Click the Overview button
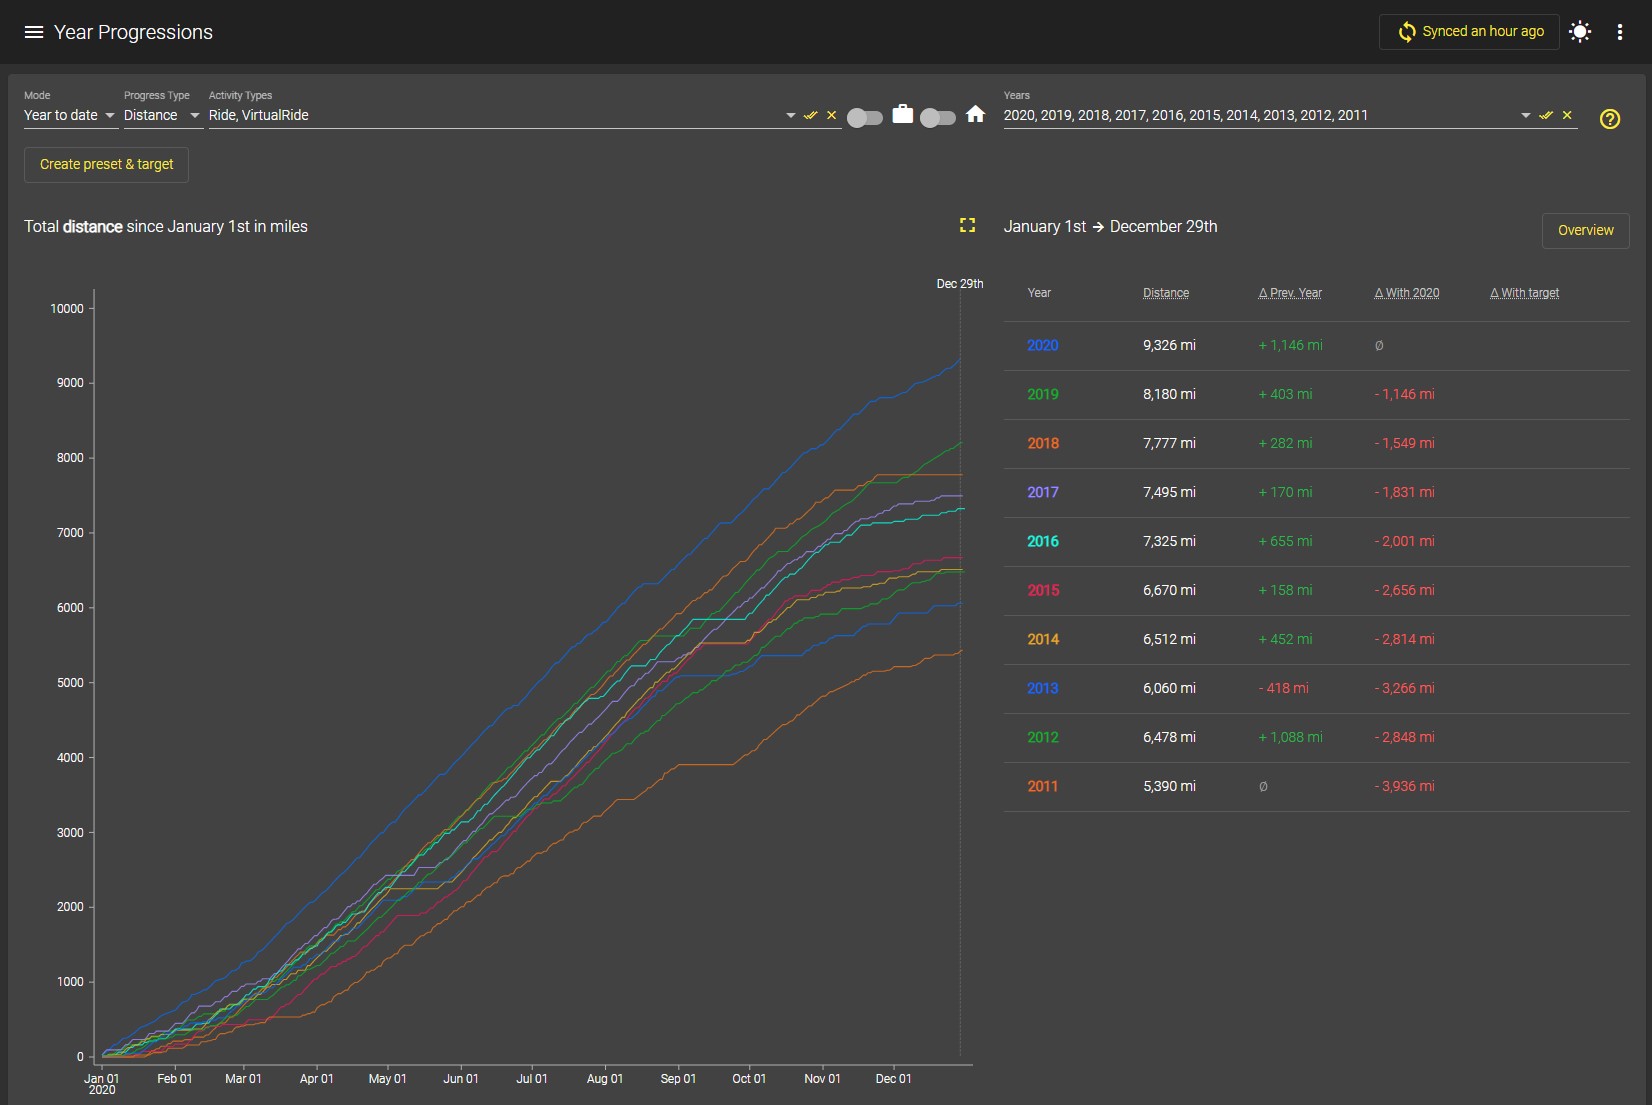Screen dimensions: 1652x1105 pyautogui.click(x=1585, y=230)
